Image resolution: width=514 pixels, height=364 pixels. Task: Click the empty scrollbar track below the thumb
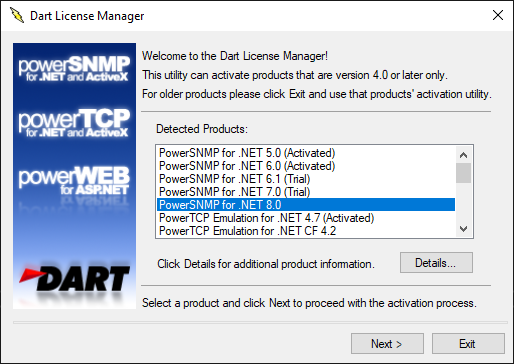(x=463, y=202)
